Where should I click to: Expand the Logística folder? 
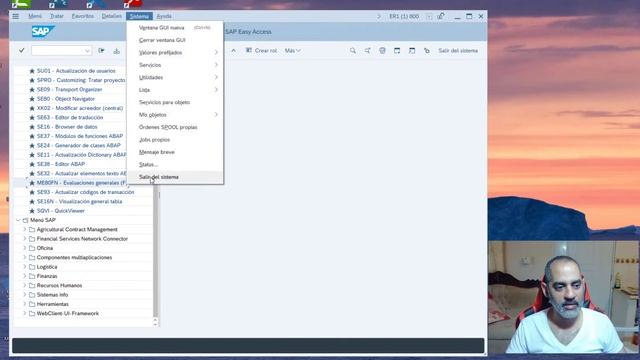point(24,267)
